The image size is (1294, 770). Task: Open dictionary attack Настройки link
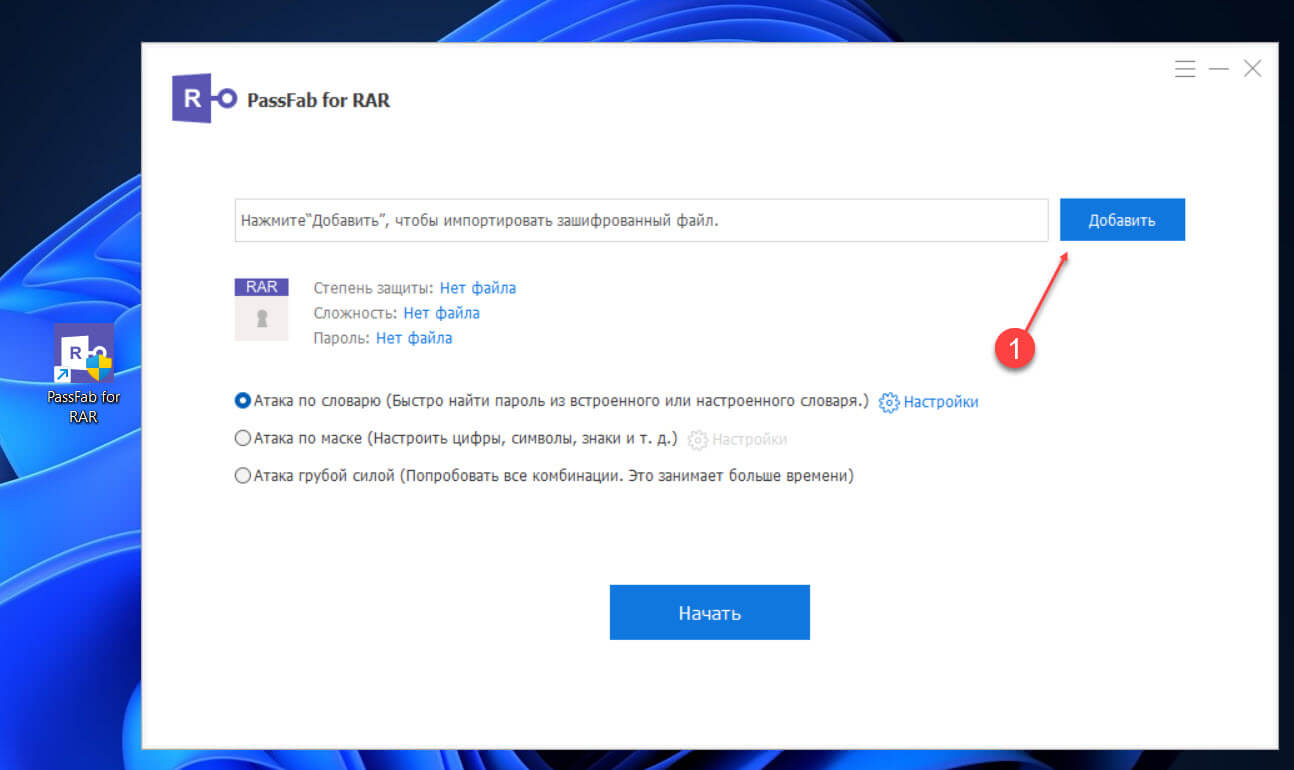pos(941,402)
